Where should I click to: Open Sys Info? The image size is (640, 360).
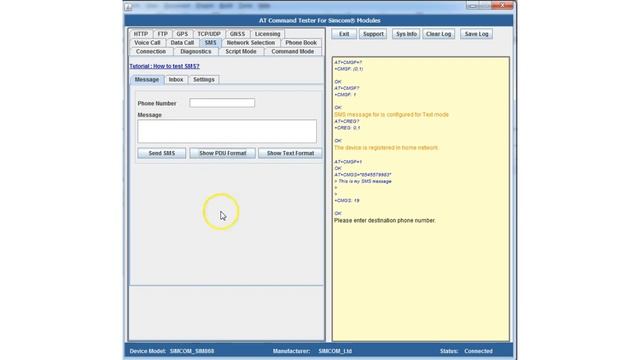click(406, 34)
